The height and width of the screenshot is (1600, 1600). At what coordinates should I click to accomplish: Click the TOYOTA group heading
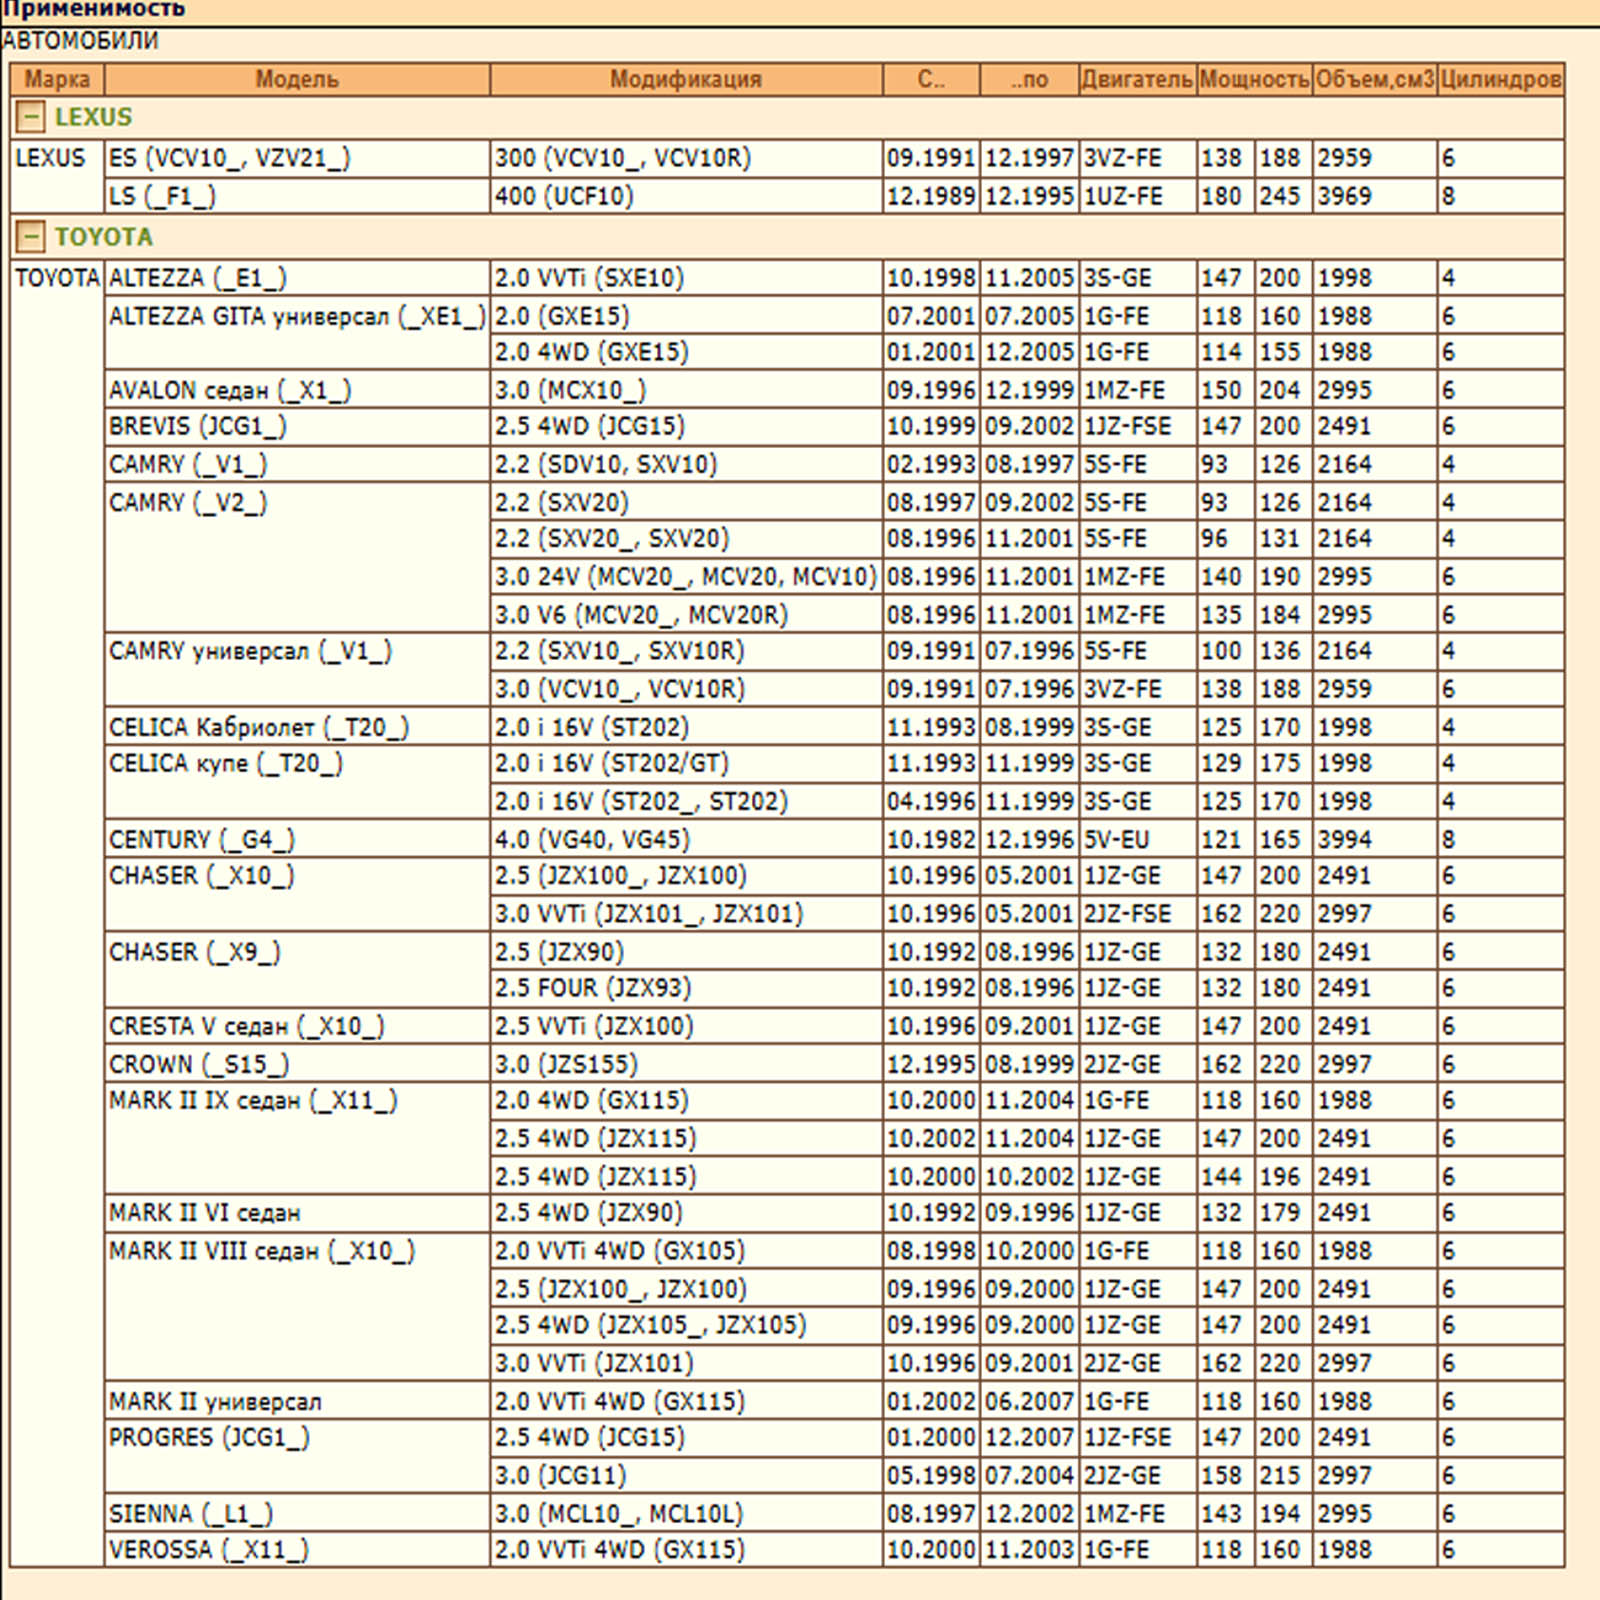tap(103, 237)
